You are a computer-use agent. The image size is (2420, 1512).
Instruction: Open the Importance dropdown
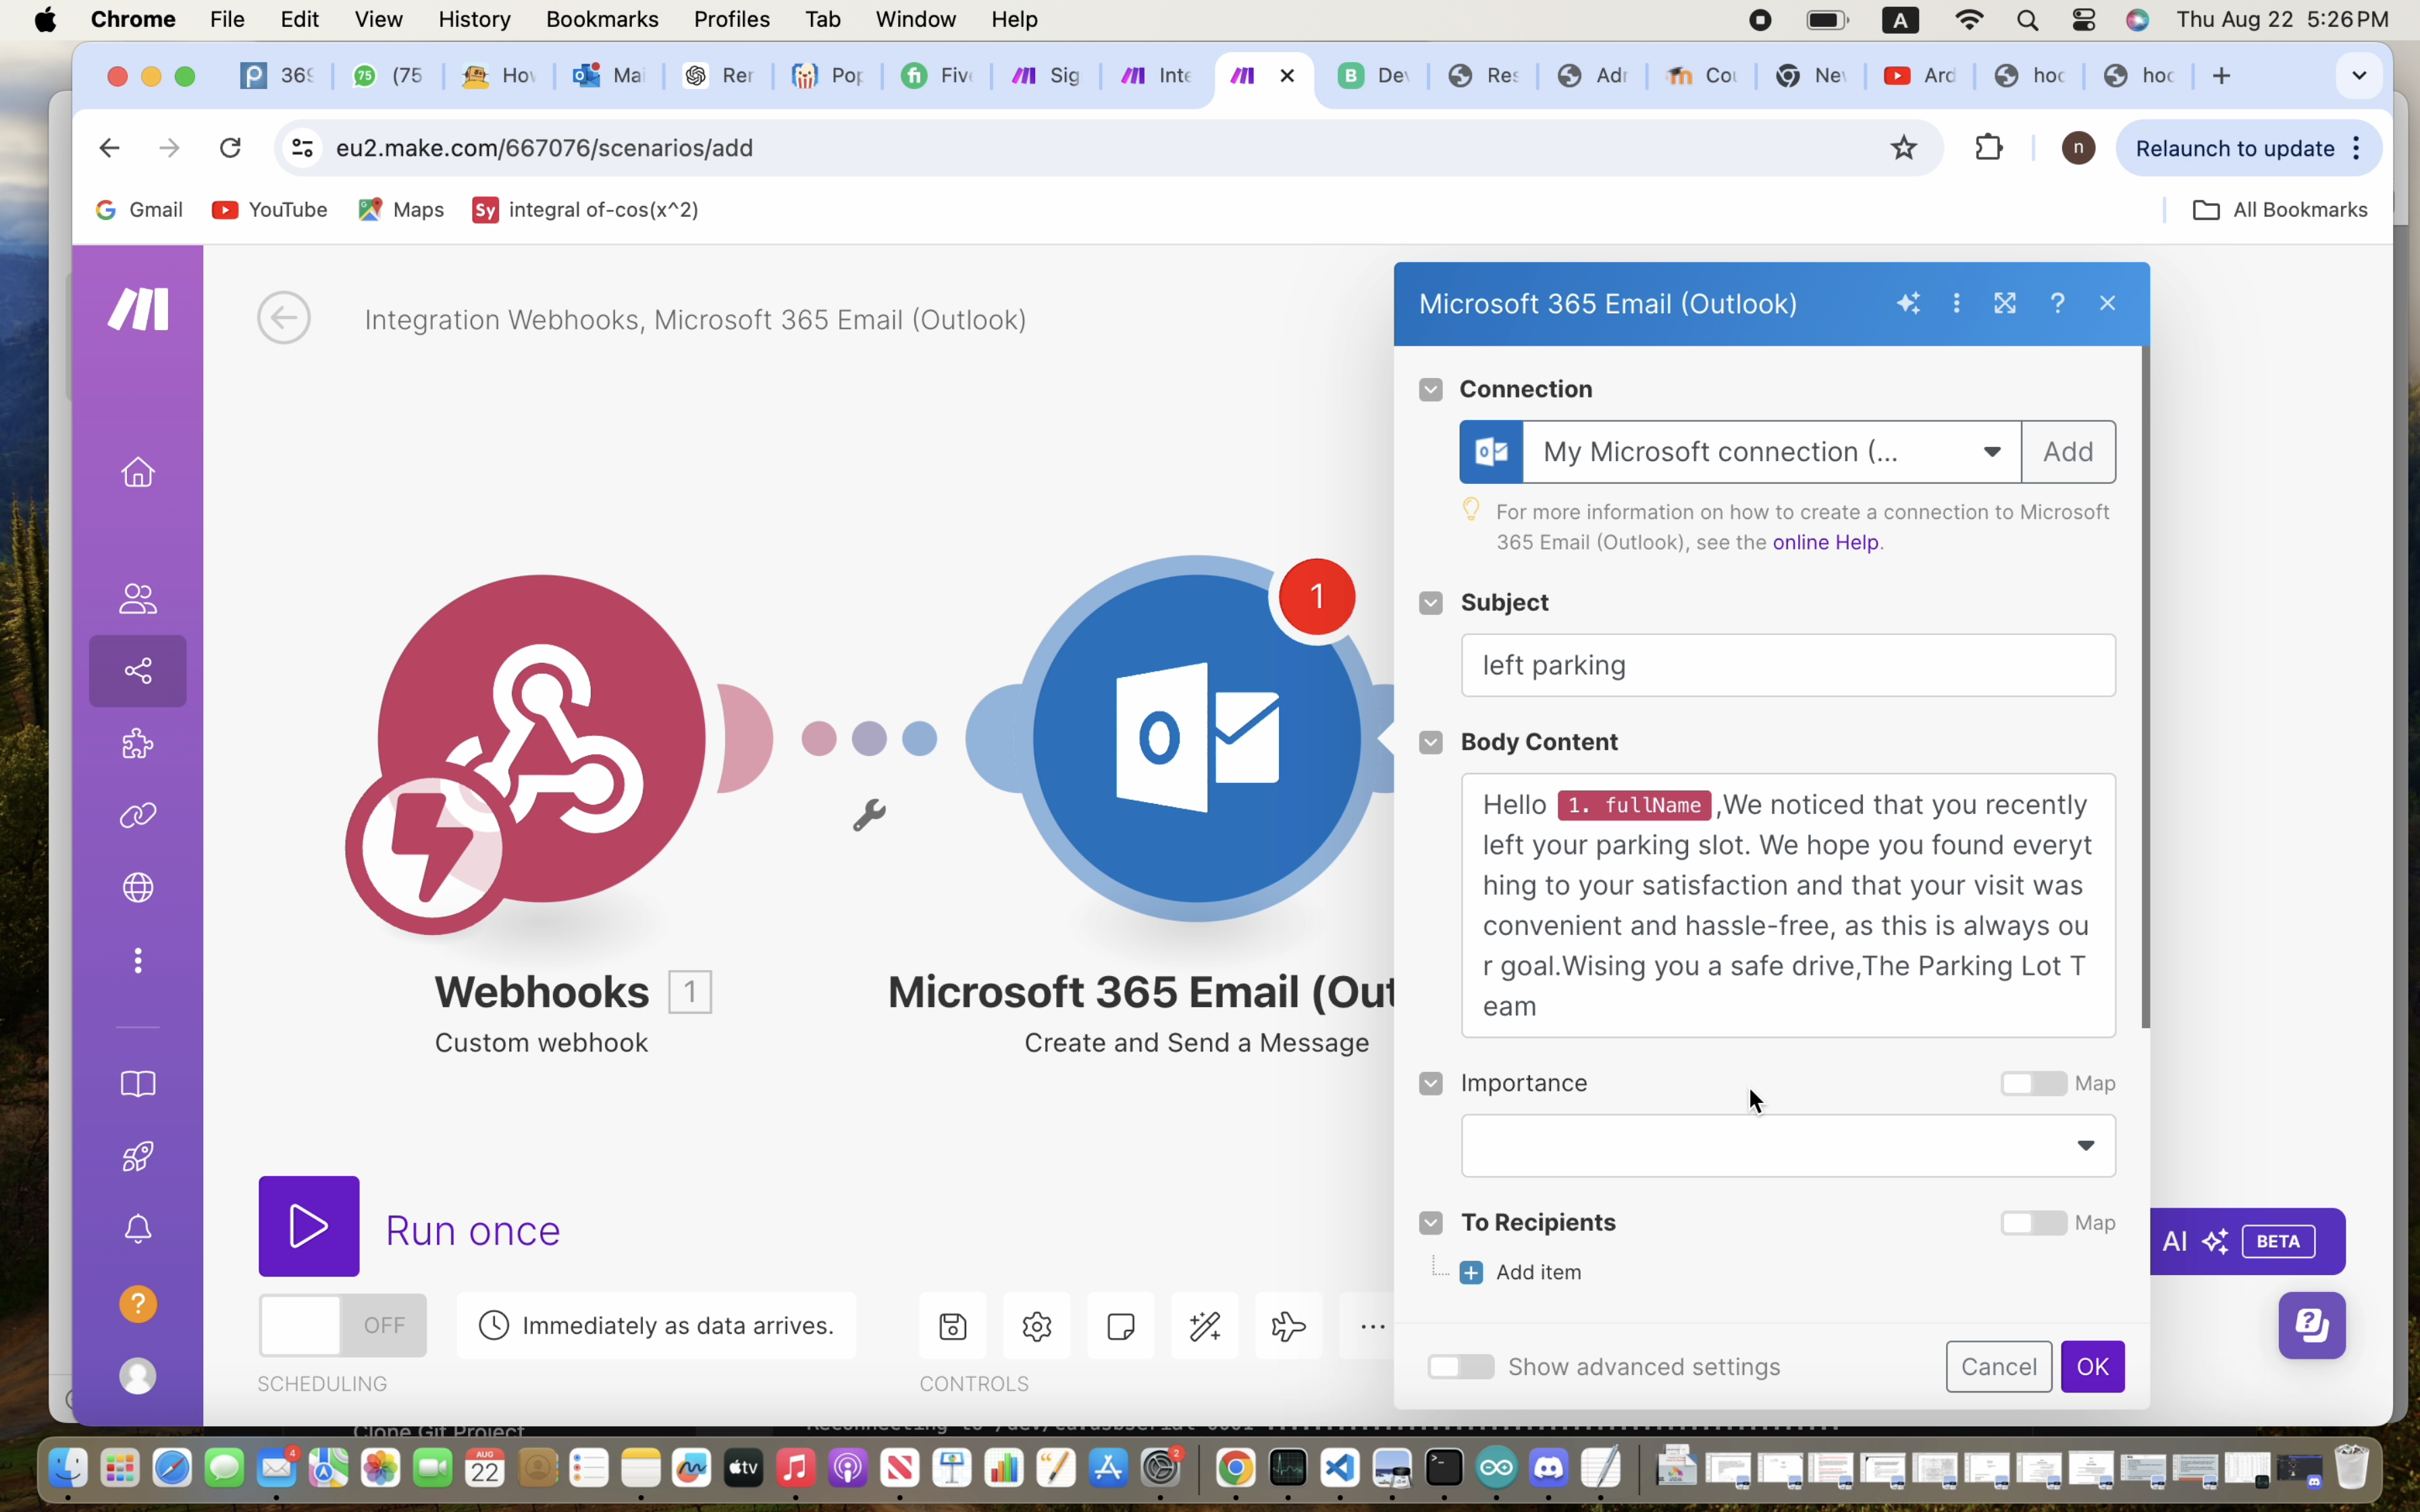1788,1145
